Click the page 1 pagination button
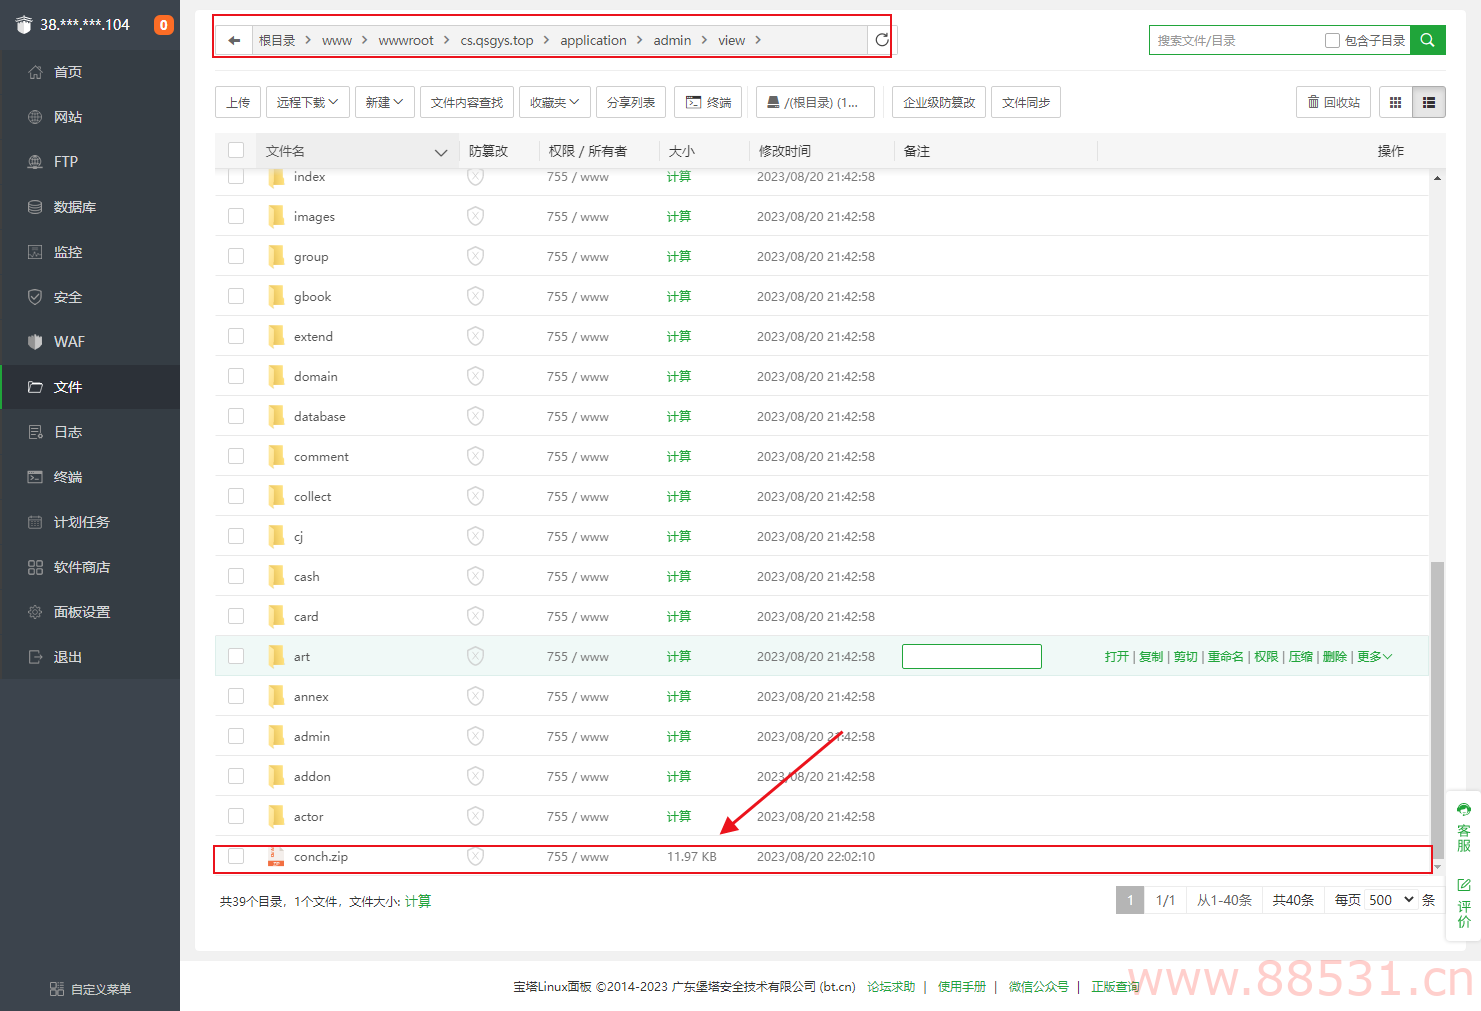The image size is (1481, 1011). [x=1130, y=900]
